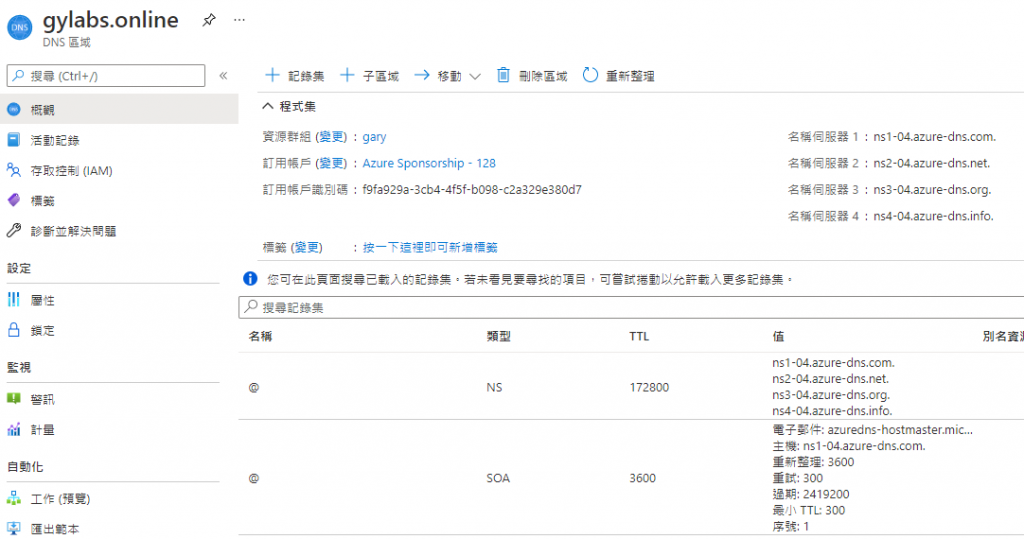Select name server ns1-04.azure-dns.com. in essentials
This screenshot has height=539, width=1024.
click(x=935, y=137)
